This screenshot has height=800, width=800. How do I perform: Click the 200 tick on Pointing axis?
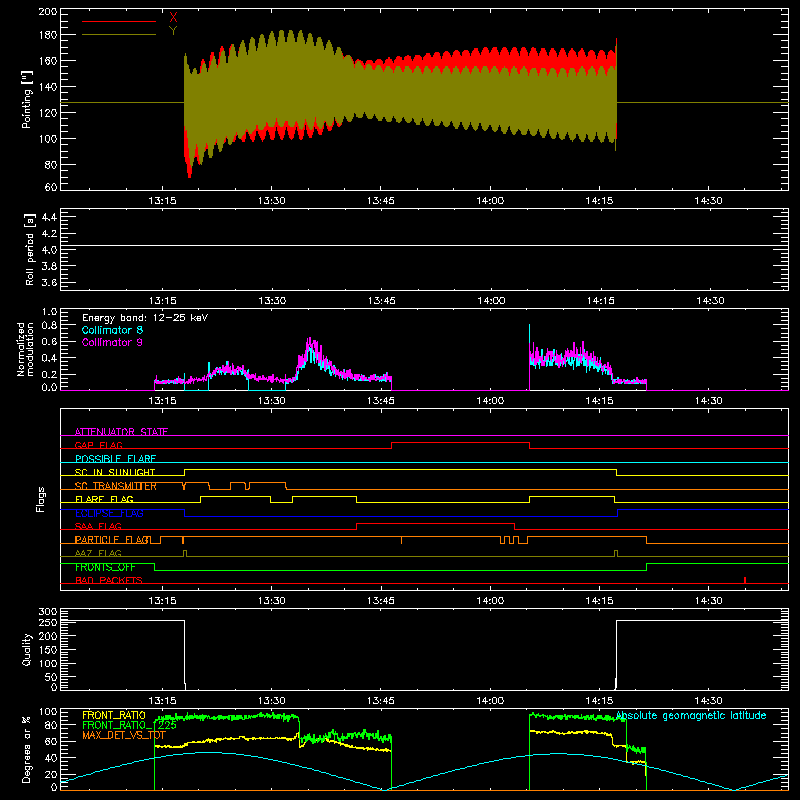(x=48, y=11)
